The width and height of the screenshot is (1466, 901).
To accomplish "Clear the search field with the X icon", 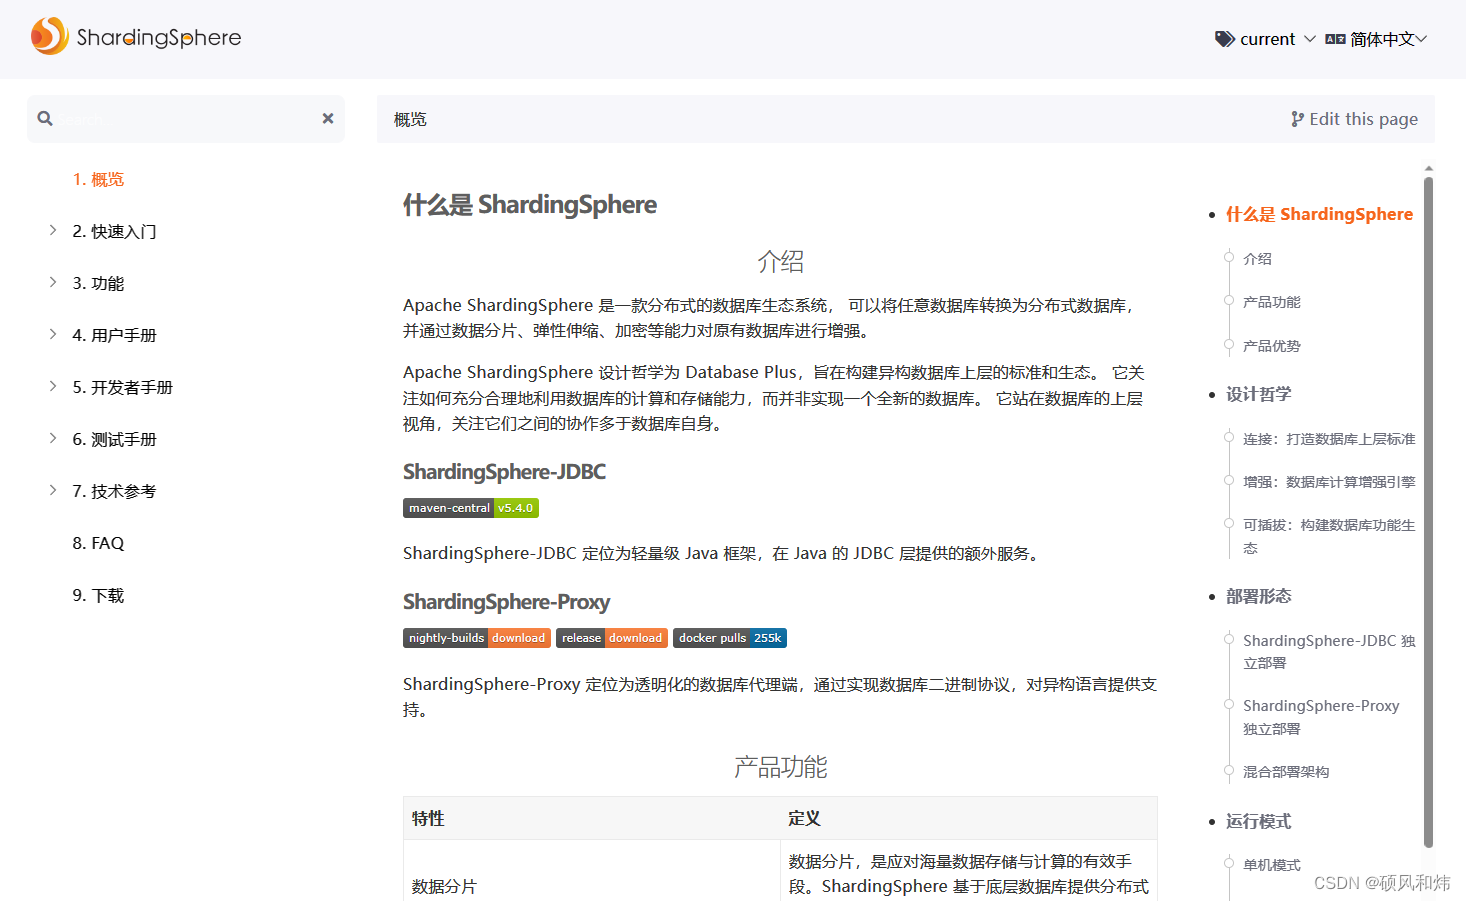I will coord(328,118).
